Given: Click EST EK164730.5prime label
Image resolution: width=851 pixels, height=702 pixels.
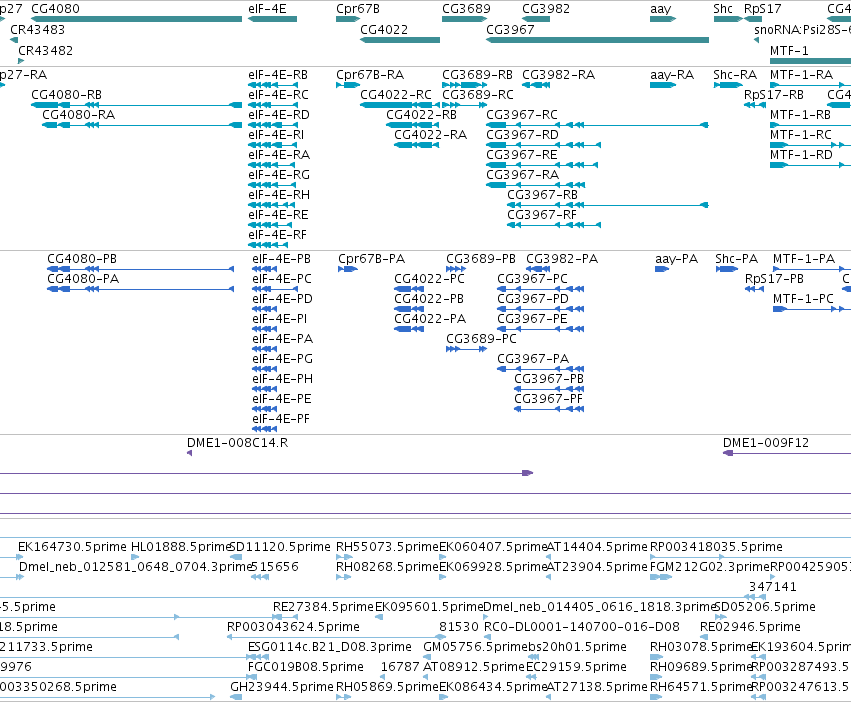Looking at the screenshot, I should click(x=72, y=546).
